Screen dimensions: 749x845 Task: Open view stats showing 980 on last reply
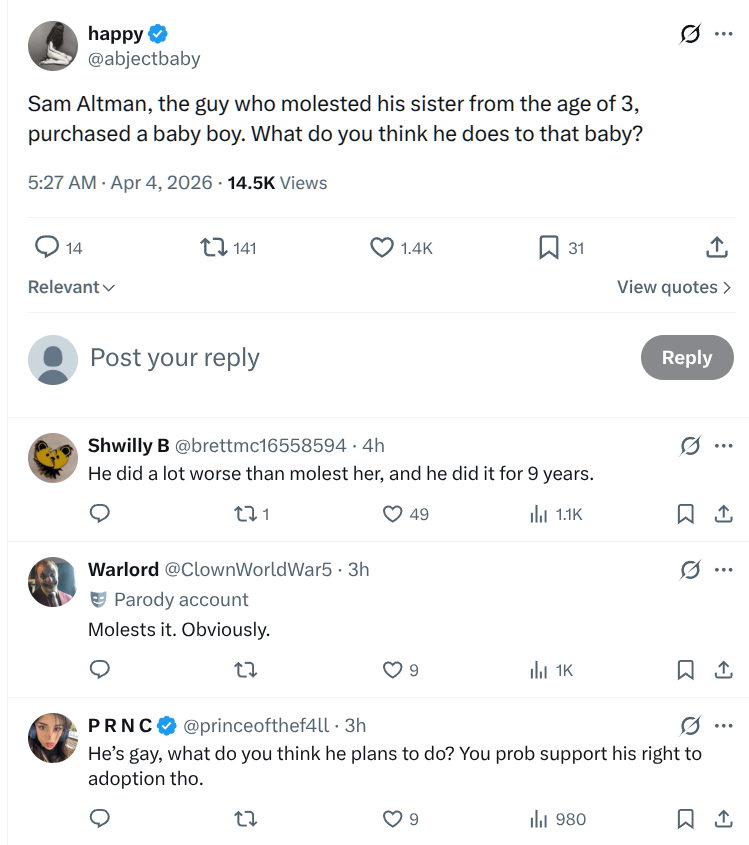(x=538, y=819)
